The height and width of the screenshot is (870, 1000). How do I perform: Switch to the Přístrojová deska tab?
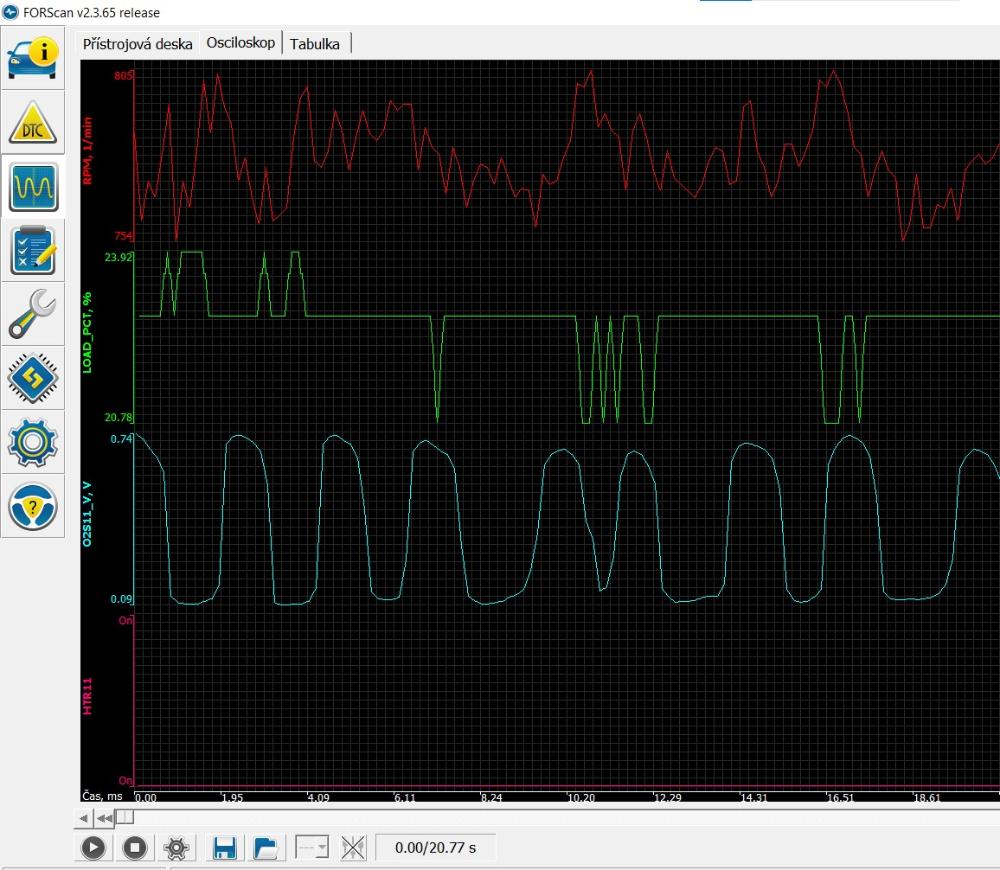pyautogui.click(x=137, y=44)
